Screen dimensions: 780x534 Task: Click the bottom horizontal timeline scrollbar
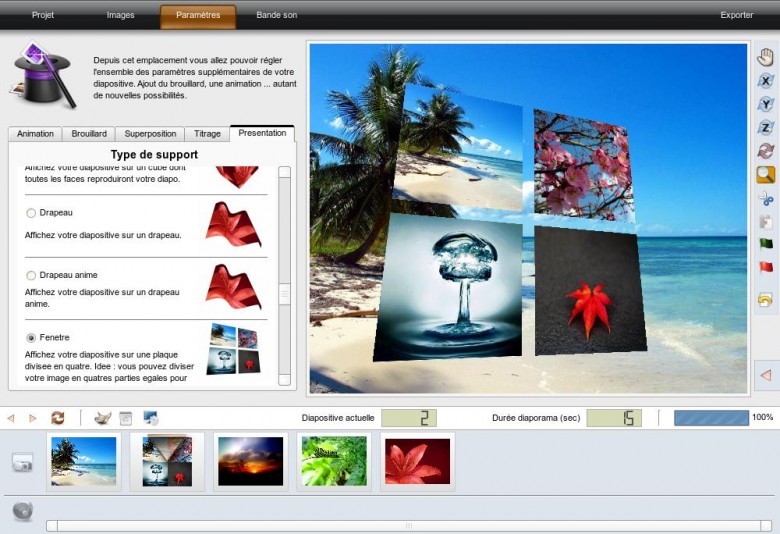coord(409,526)
